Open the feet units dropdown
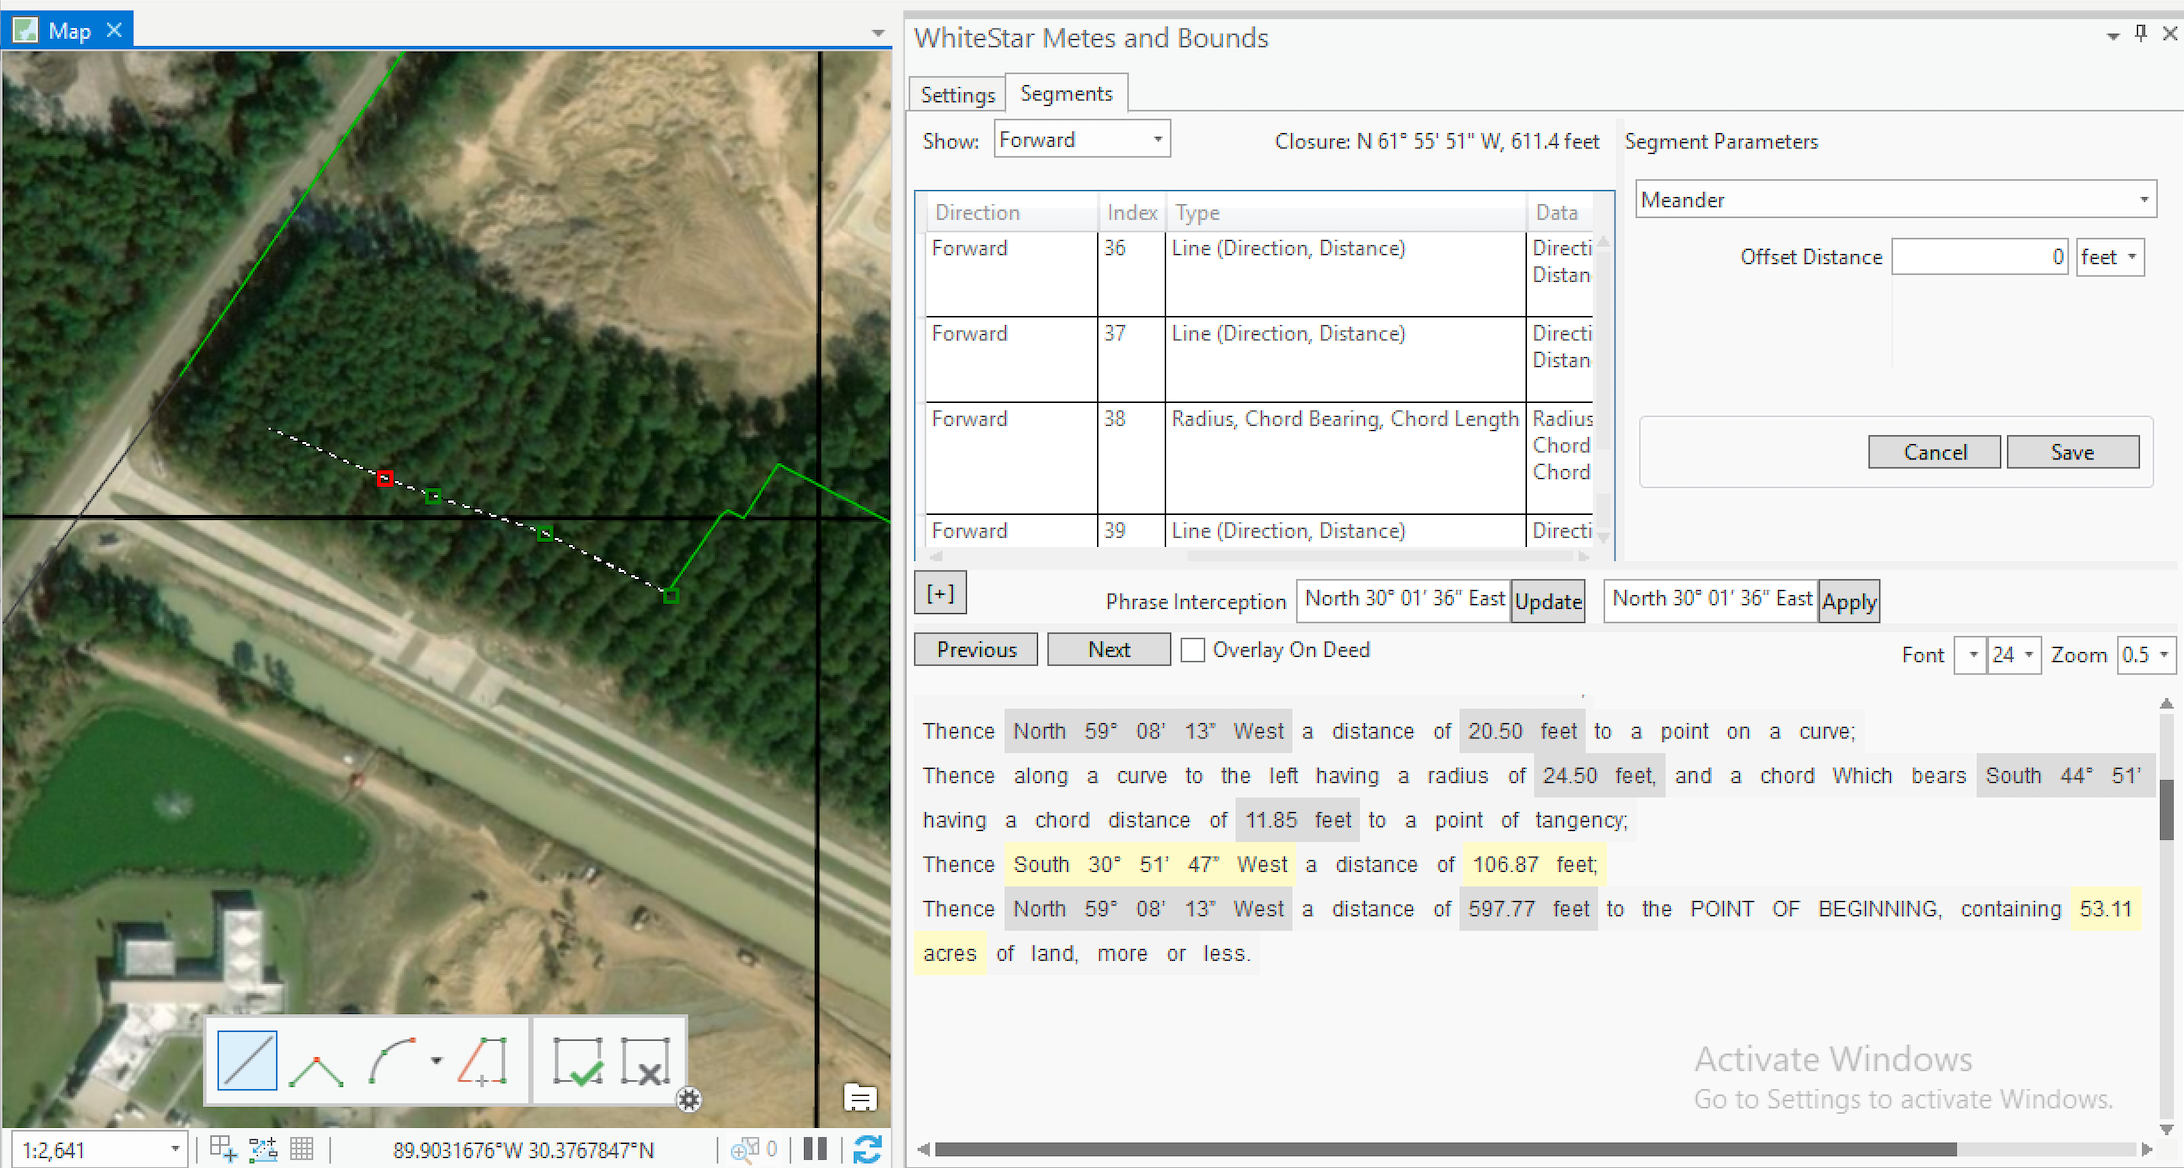2184x1168 pixels. pyautogui.click(x=2110, y=257)
